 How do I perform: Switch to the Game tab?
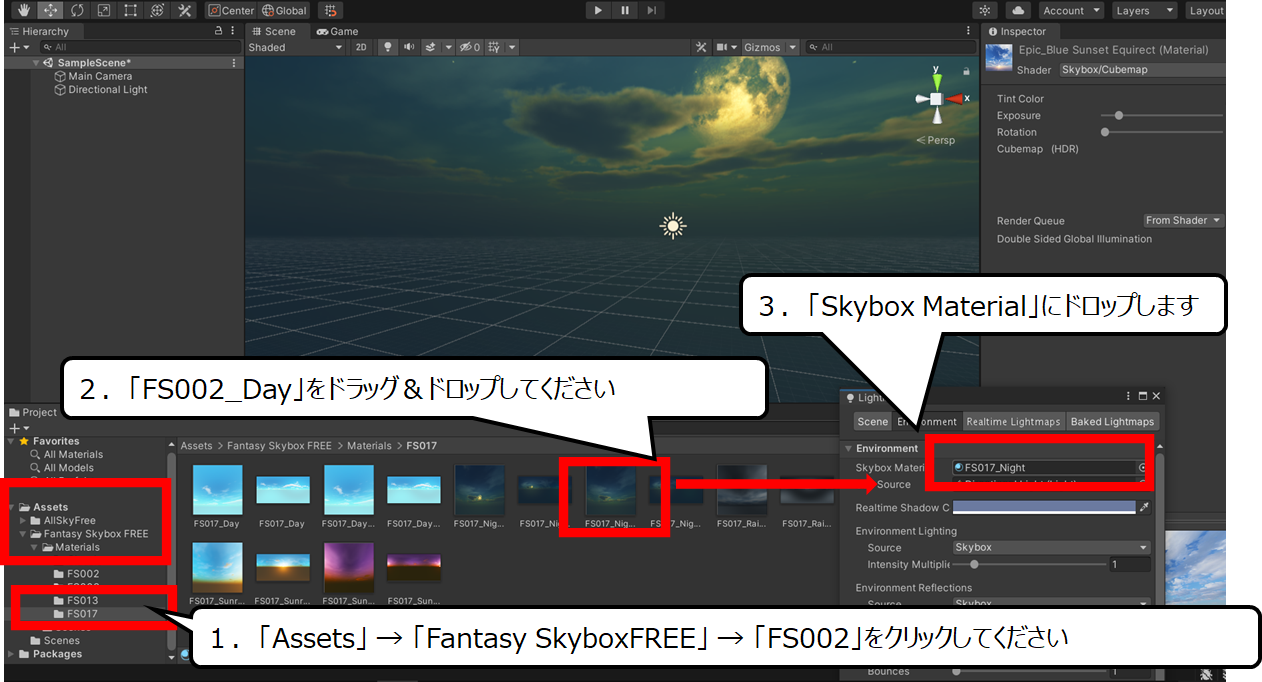pyautogui.click(x=338, y=31)
